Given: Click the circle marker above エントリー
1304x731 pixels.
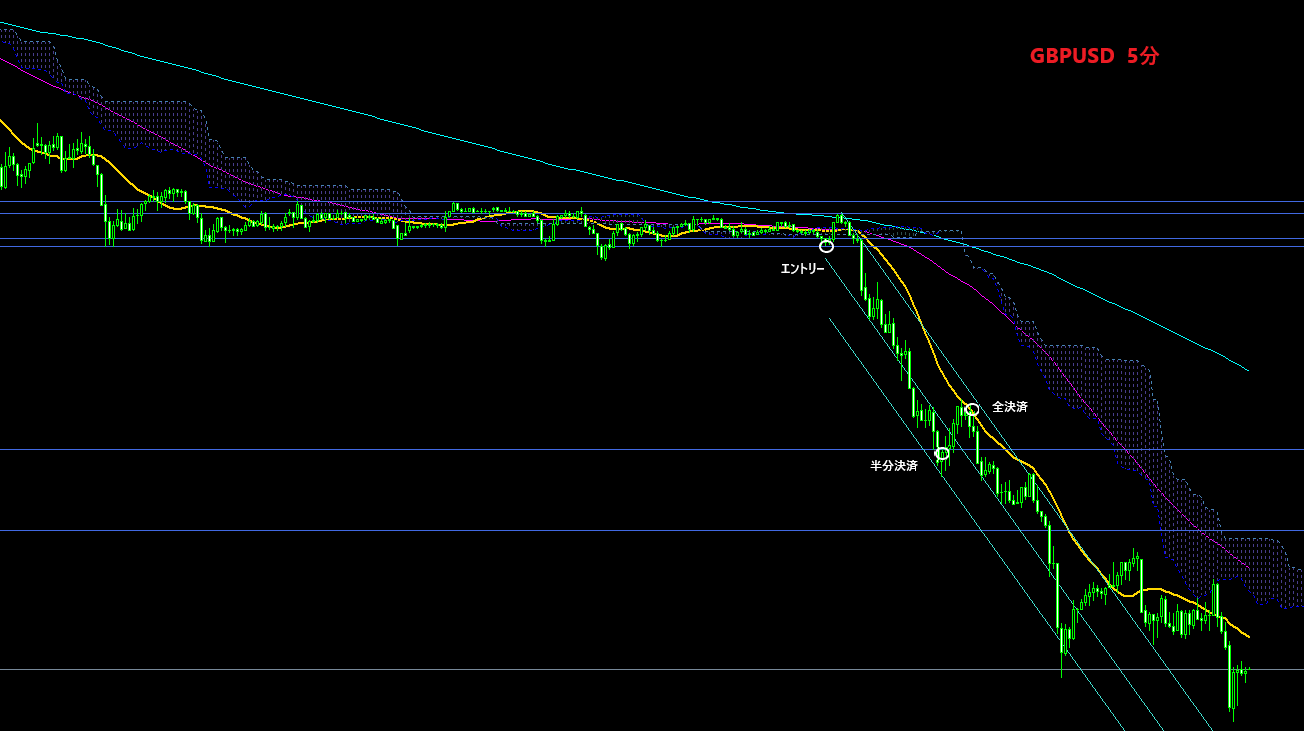Looking at the screenshot, I should (x=826, y=246).
